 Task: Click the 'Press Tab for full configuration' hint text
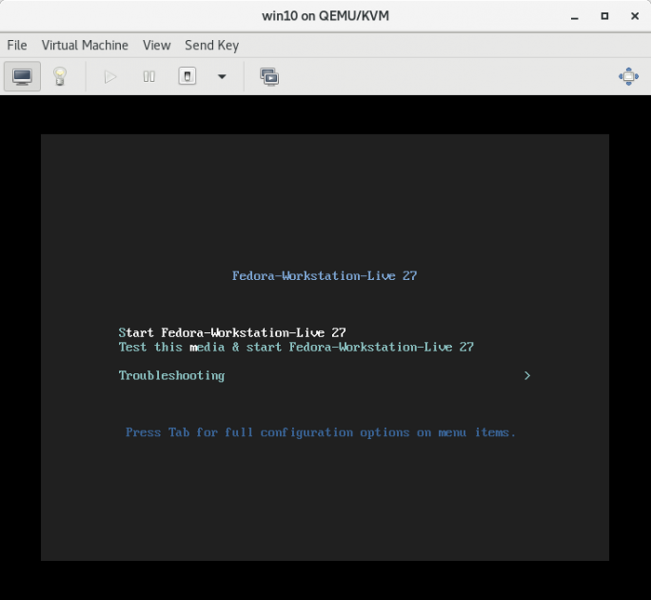[320, 432]
